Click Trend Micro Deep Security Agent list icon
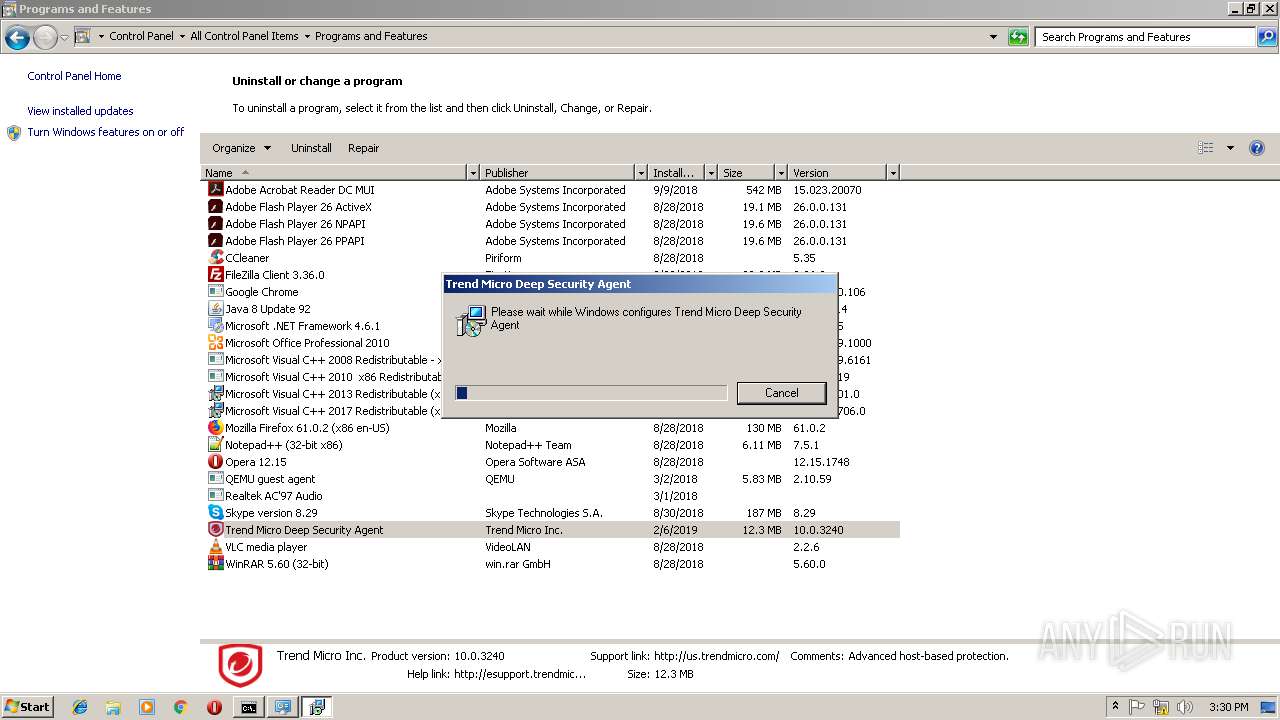 [x=214, y=529]
